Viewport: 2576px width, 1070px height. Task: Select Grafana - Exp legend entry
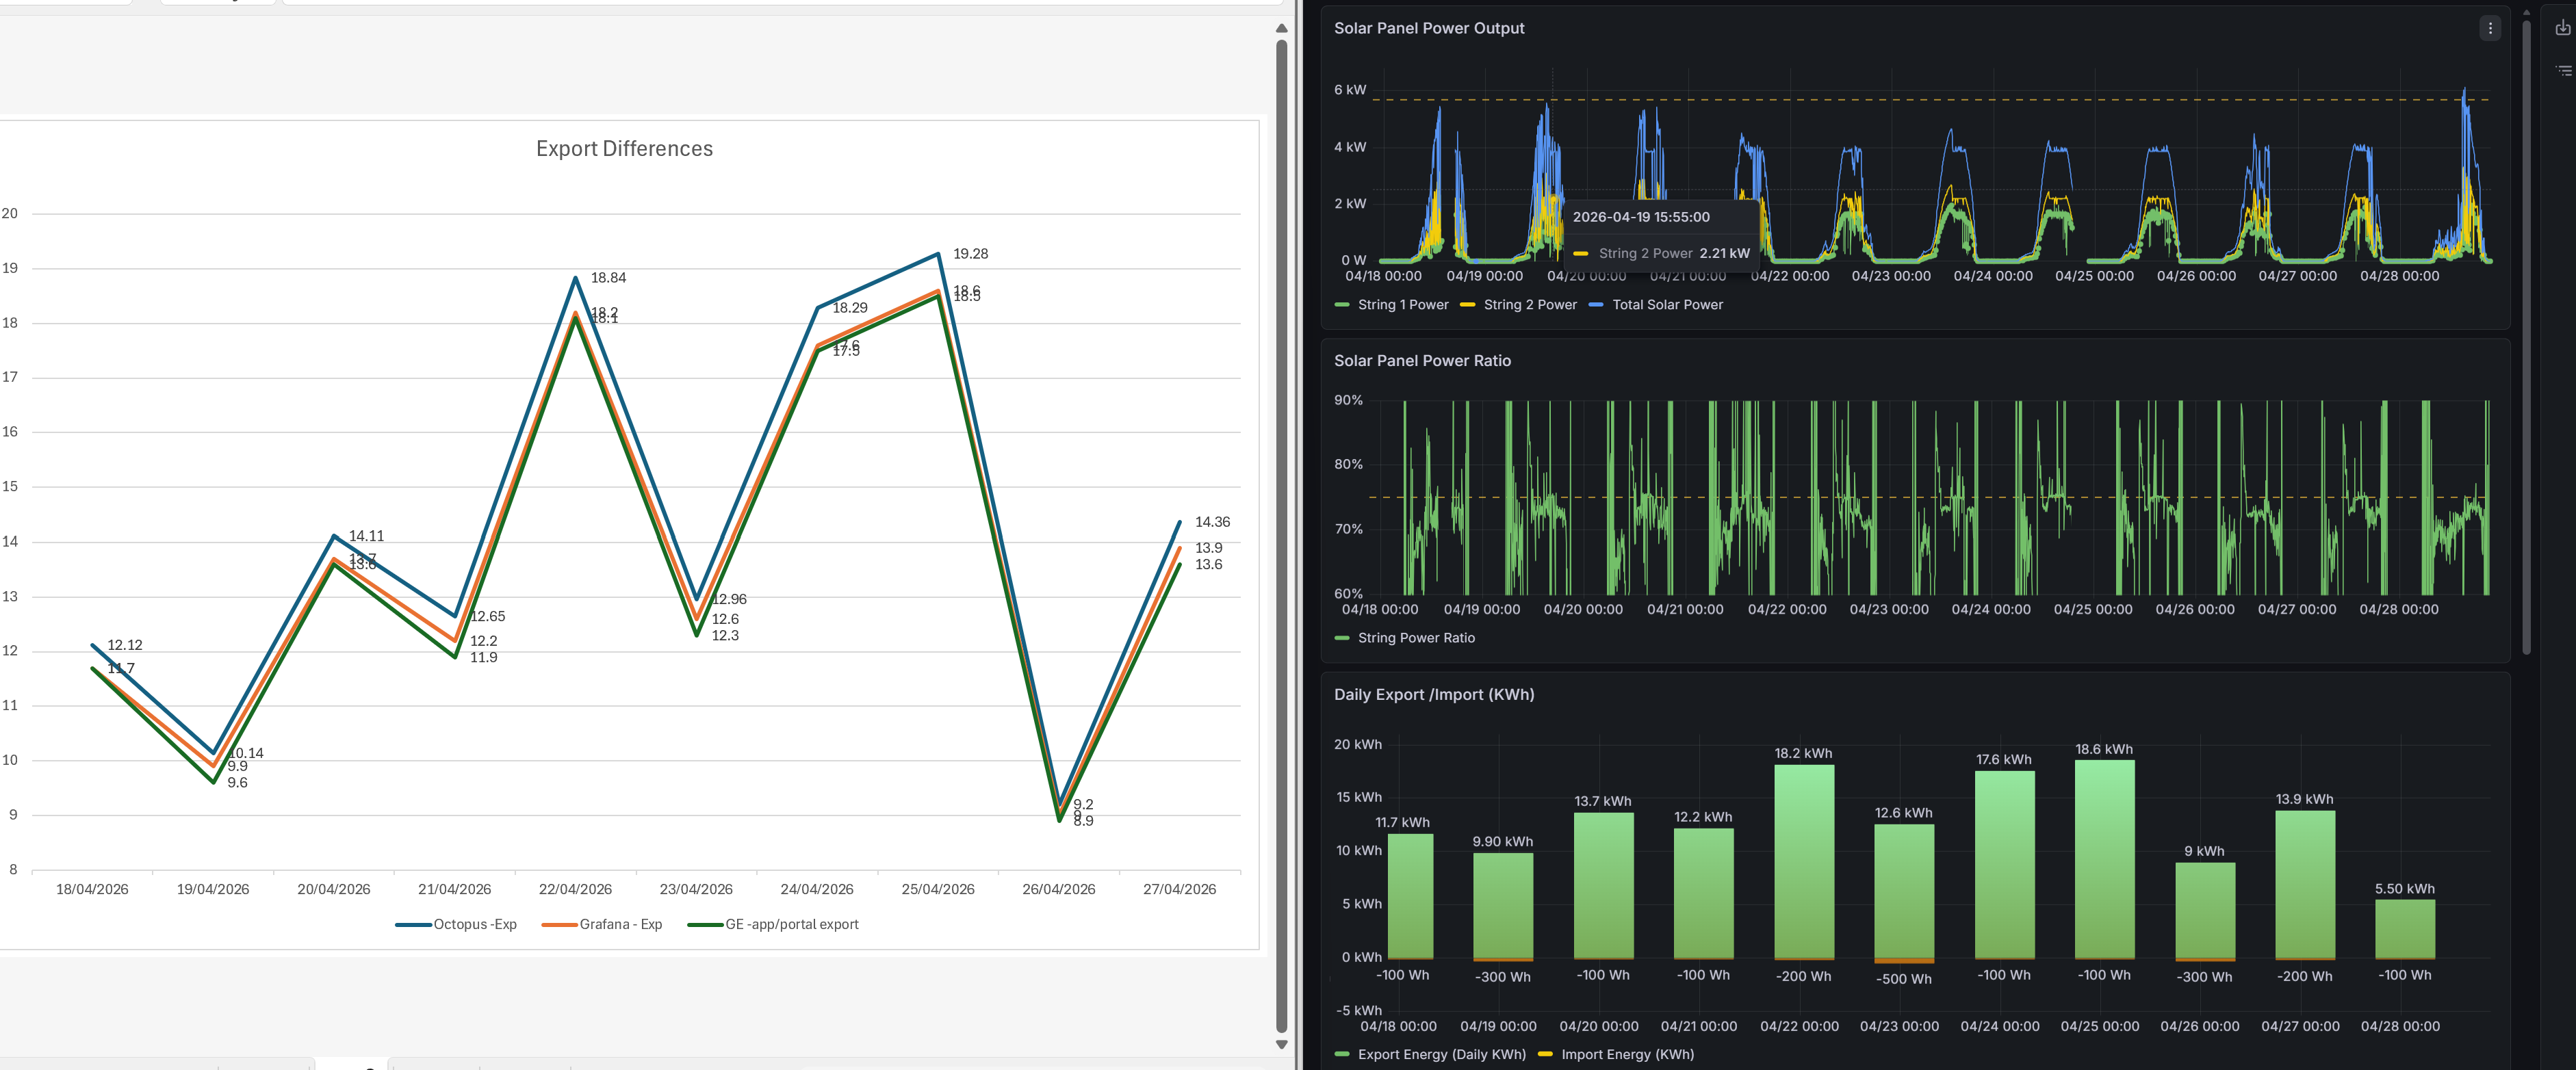[602, 925]
